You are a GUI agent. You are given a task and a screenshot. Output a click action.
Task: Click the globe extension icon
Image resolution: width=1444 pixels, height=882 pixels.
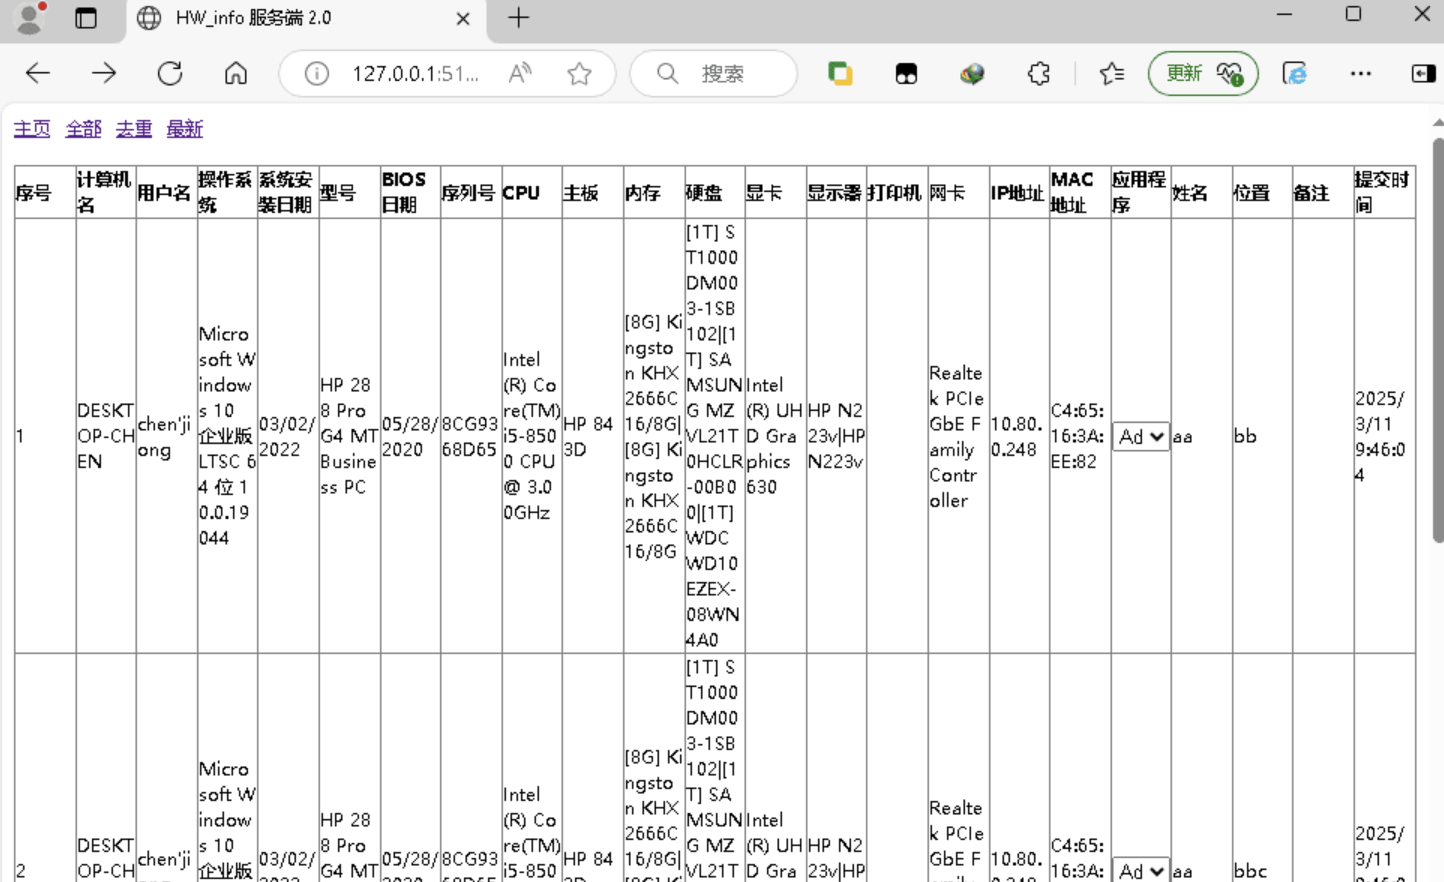tap(972, 73)
